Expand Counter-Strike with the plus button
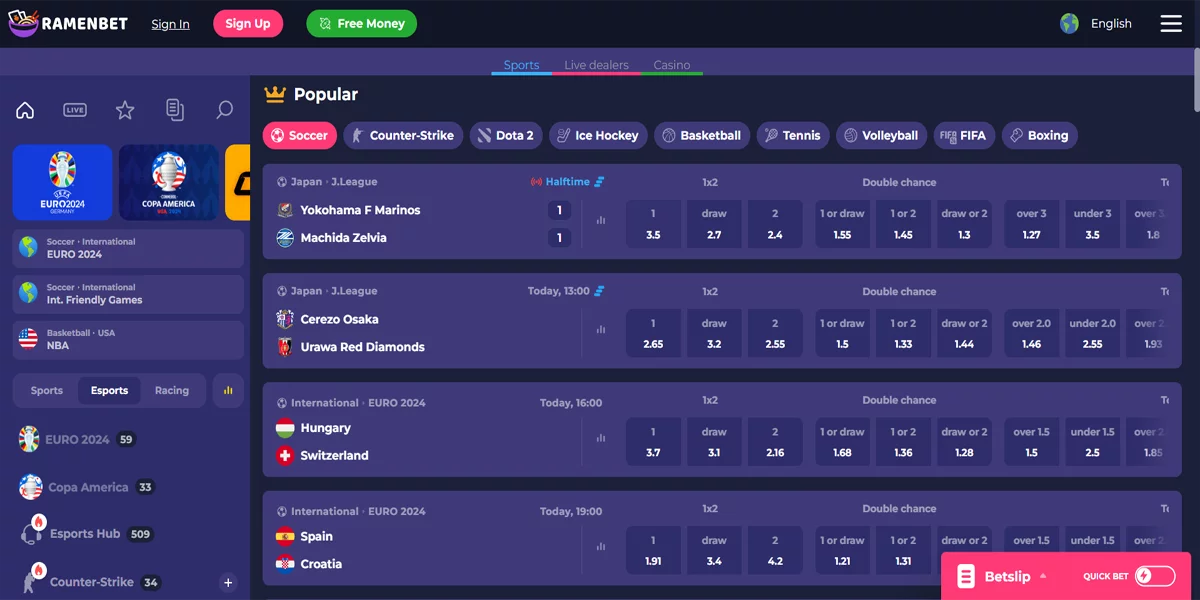This screenshot has width=1200, height=600. [x=228, y=582]
